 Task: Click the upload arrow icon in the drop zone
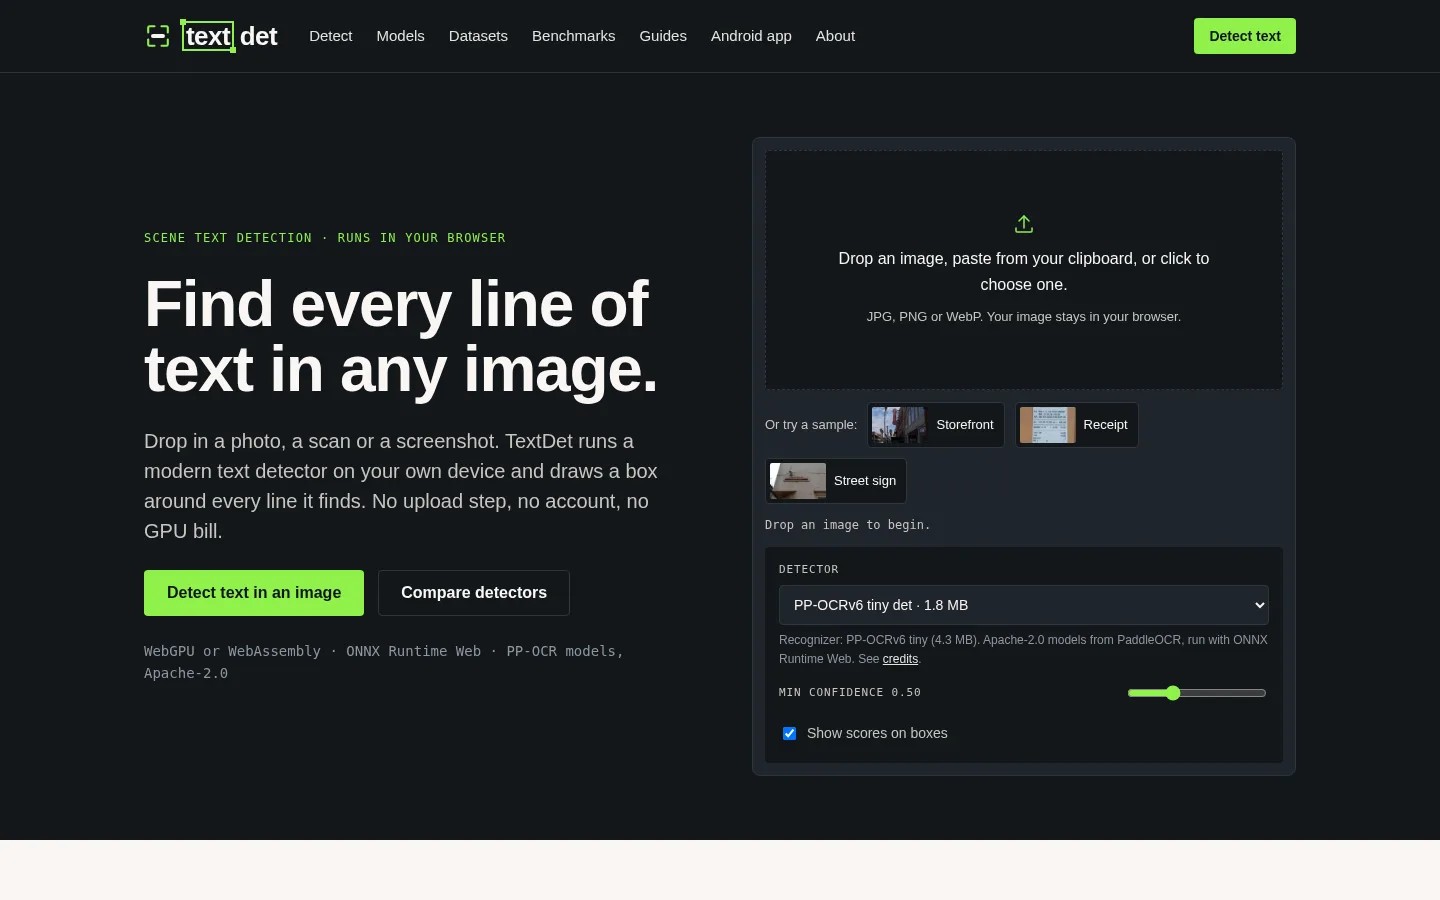coord(1024,224)
